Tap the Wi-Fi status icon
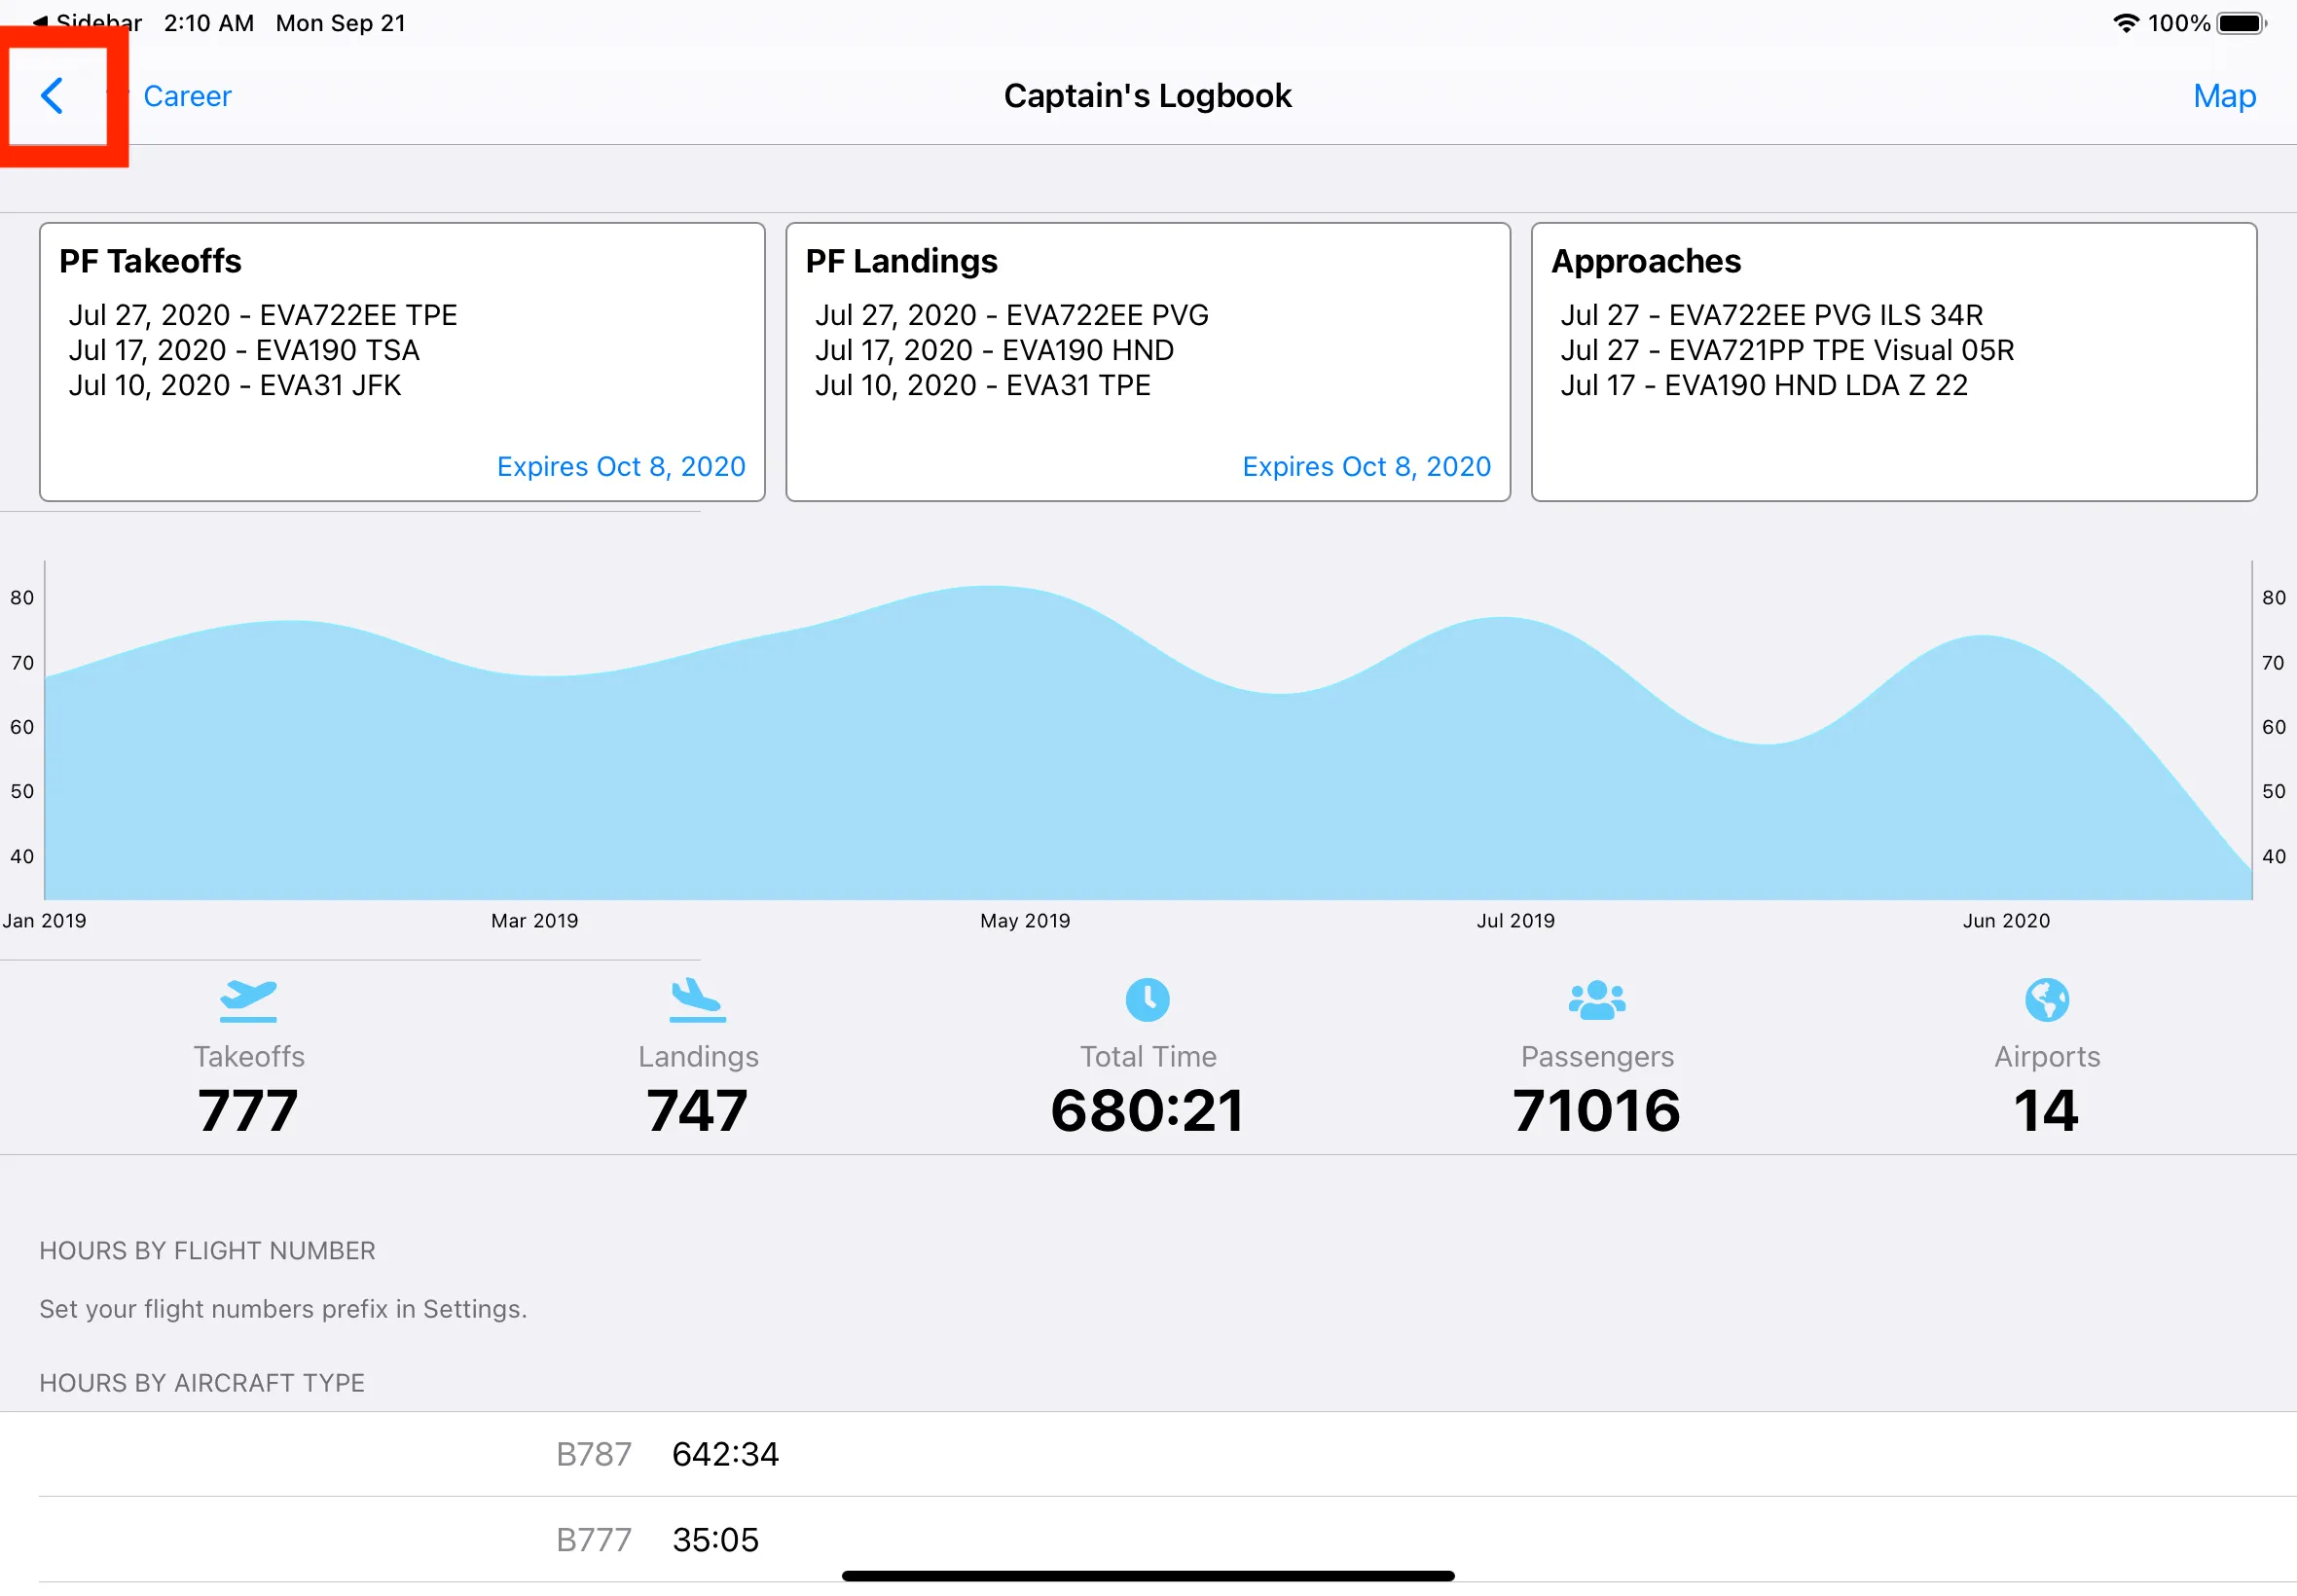Screen dimensions: 2297x1596 coord(2126,23)
